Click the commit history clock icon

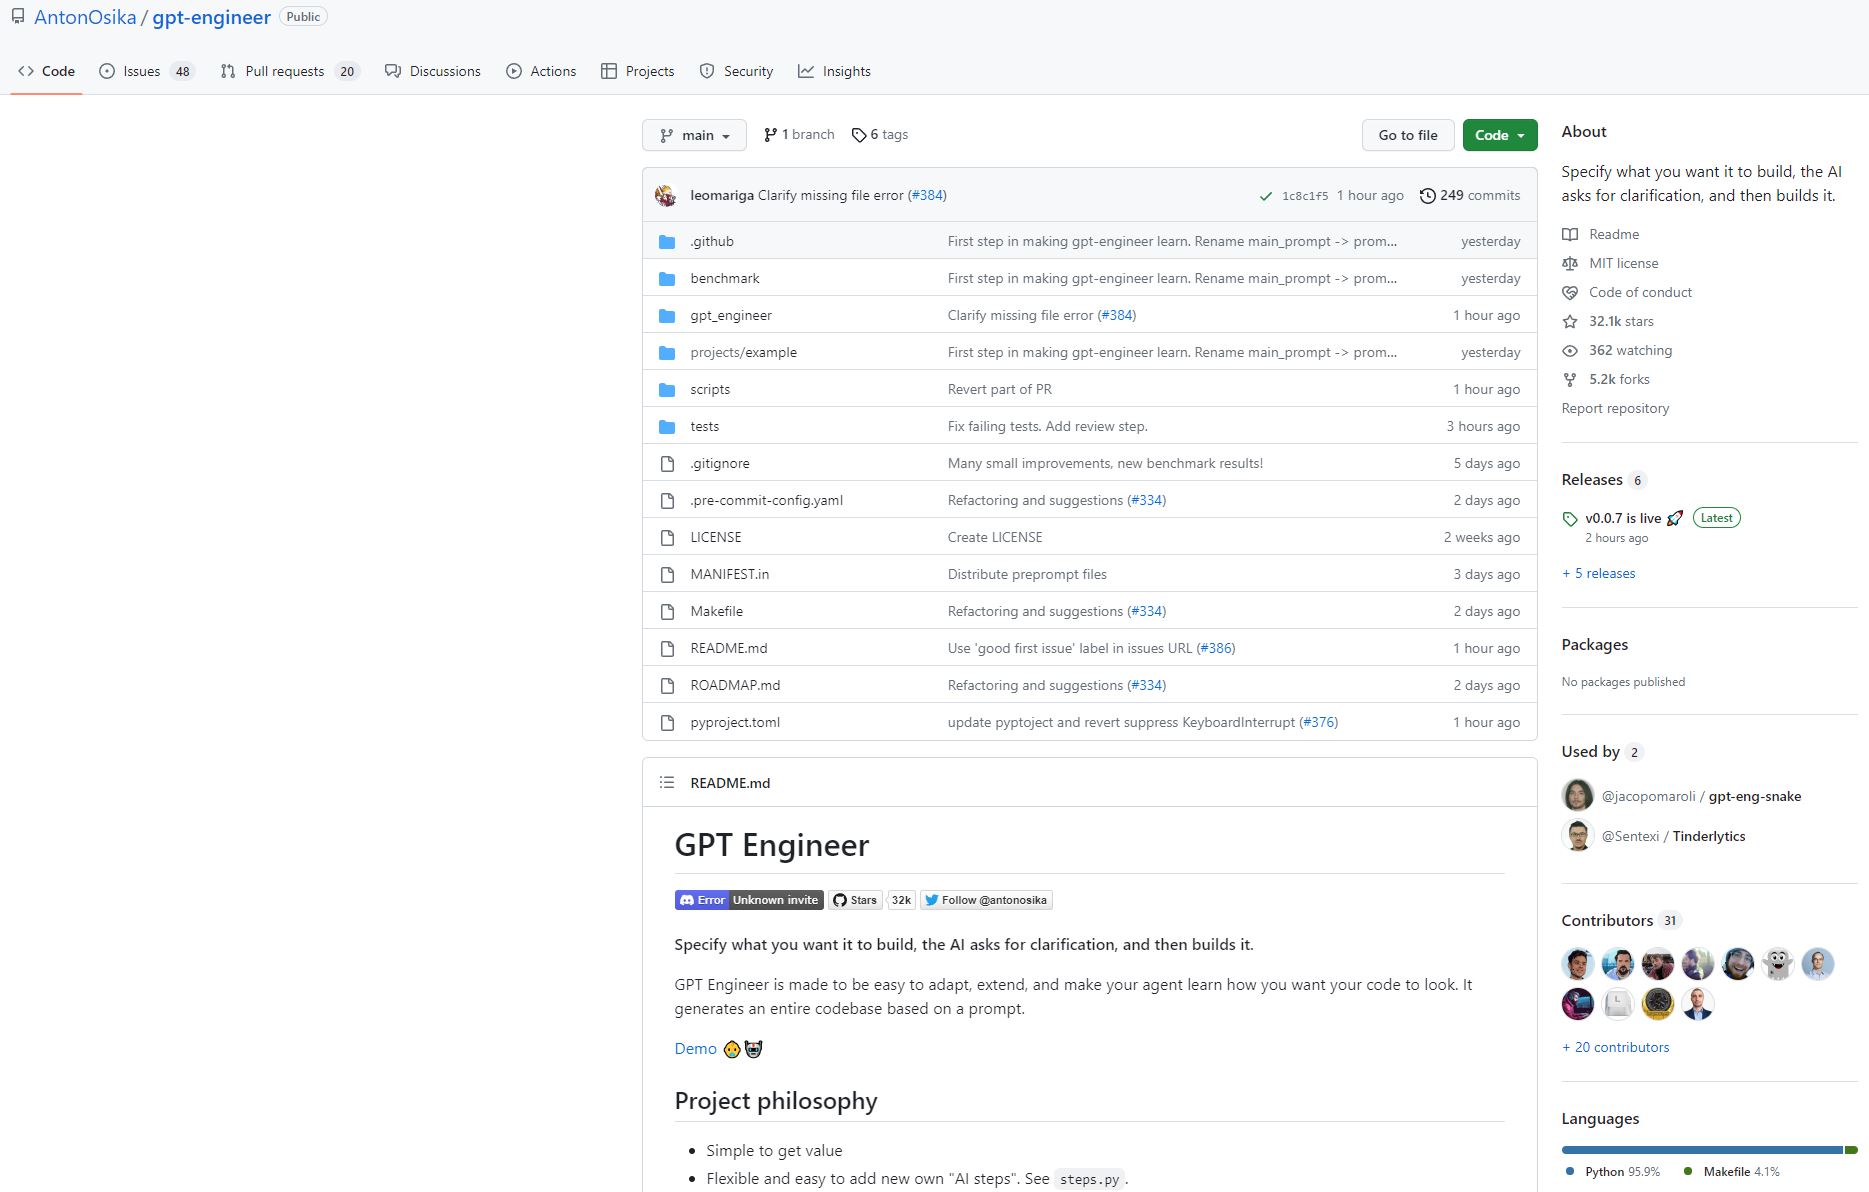point(1428,195)
